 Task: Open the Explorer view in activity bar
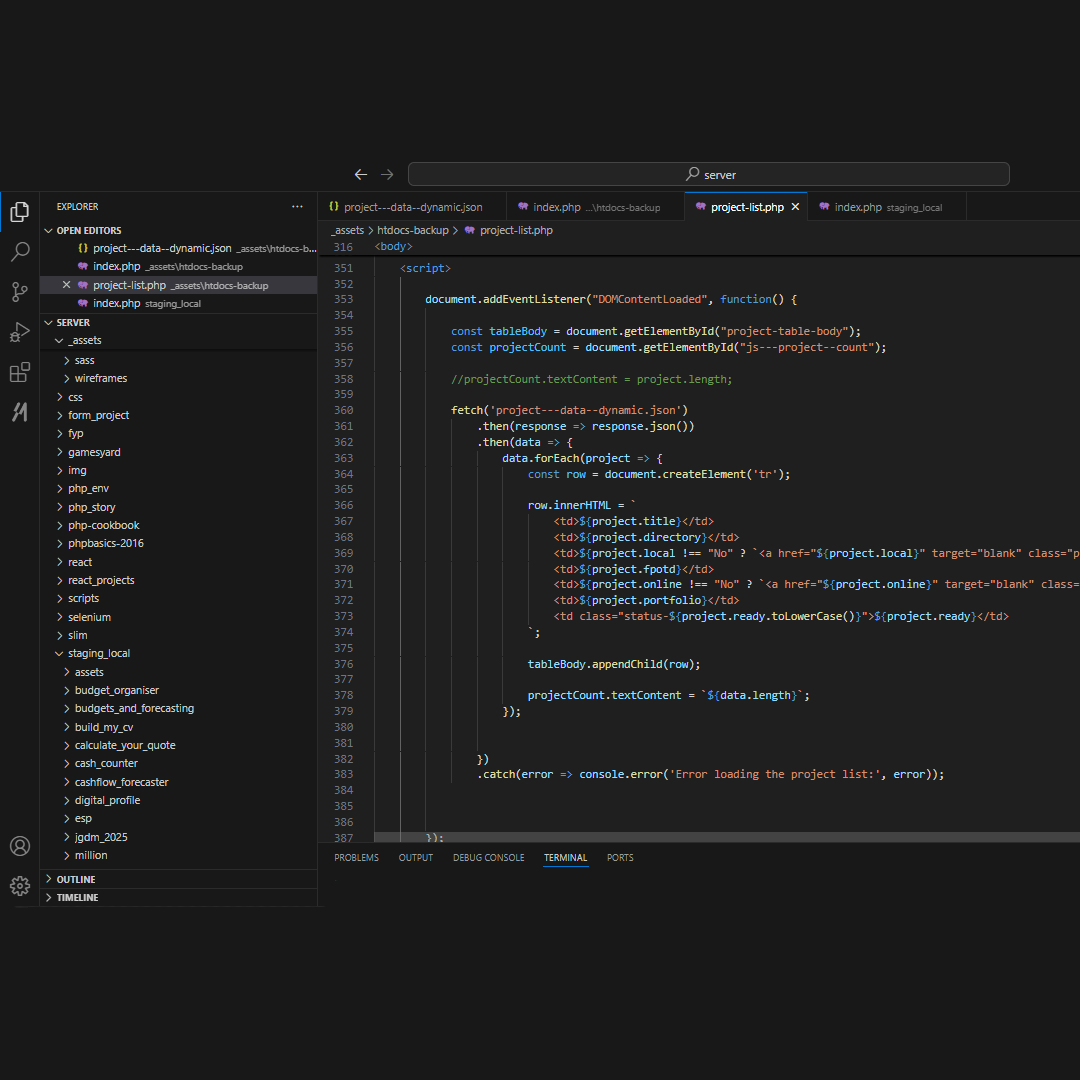[20, 212]
